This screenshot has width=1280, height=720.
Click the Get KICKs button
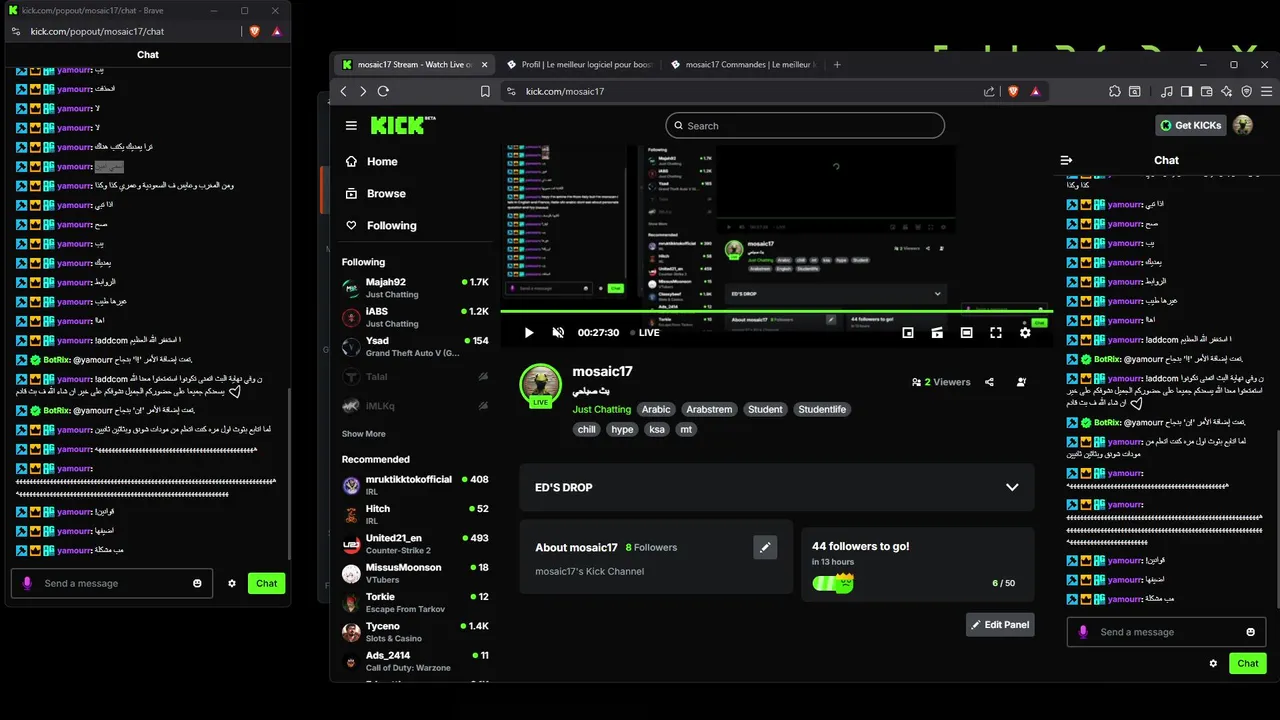point(1191,125)
